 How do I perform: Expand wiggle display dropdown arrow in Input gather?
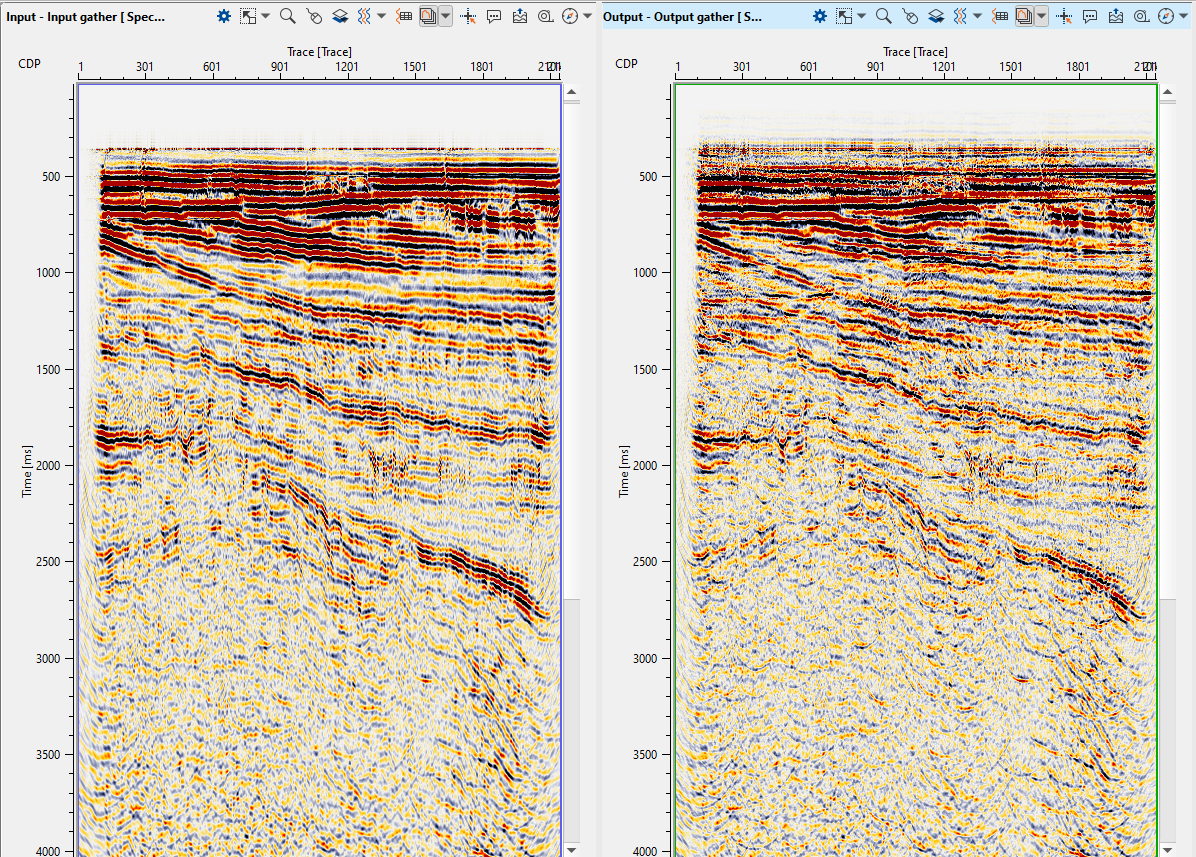point(382,16)
